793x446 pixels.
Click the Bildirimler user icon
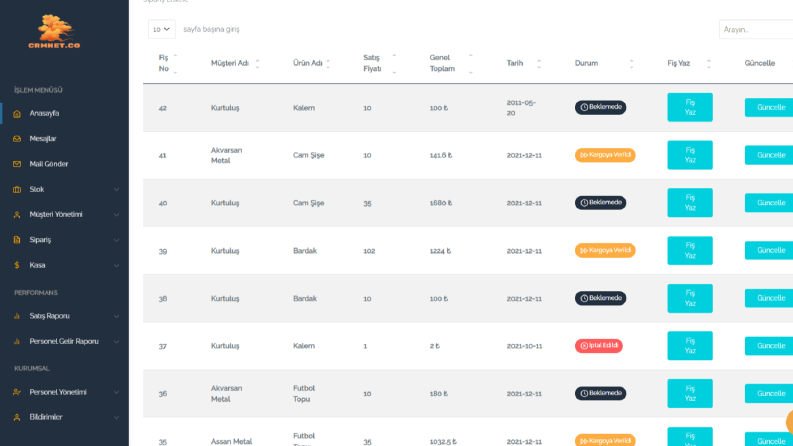click(17, 418)
